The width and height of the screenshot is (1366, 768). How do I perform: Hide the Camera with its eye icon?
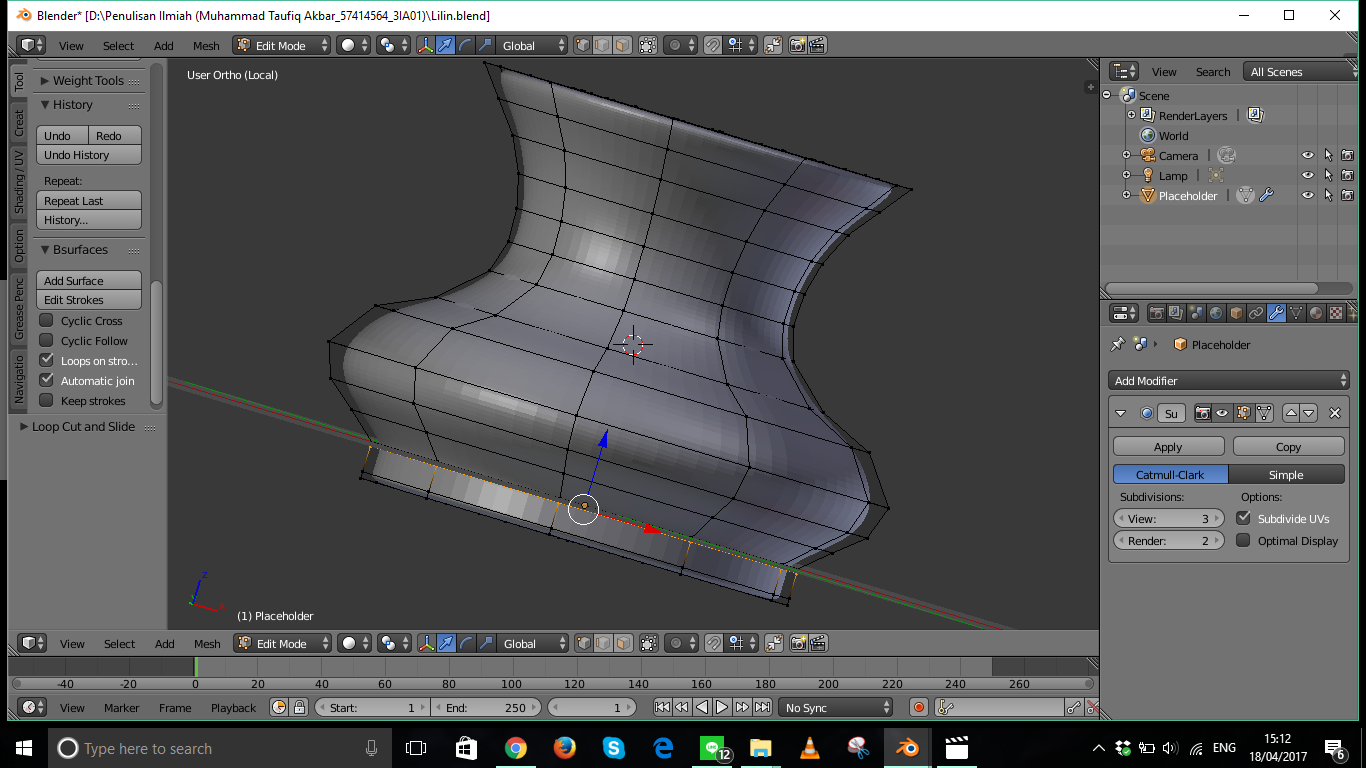coord(1307,155)
